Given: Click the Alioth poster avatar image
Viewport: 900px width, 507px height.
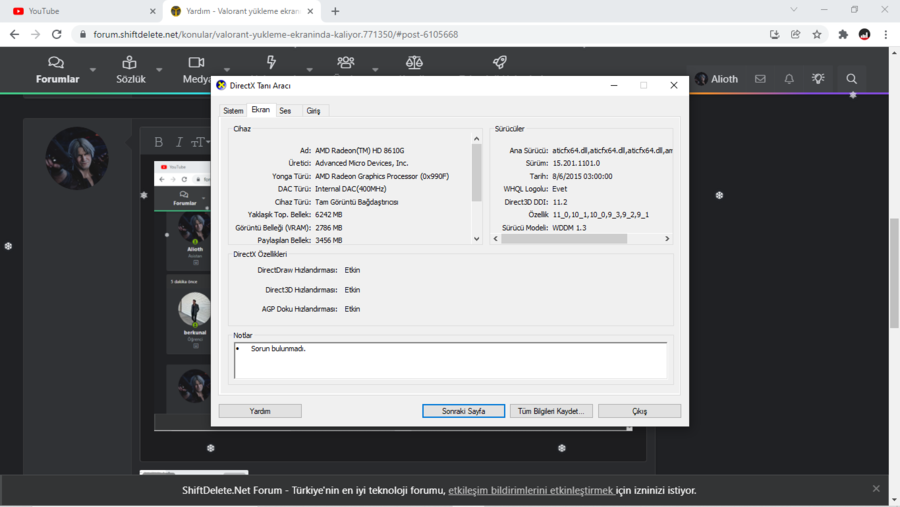Looking at the screenshot, I should click(x=77, y=158).
